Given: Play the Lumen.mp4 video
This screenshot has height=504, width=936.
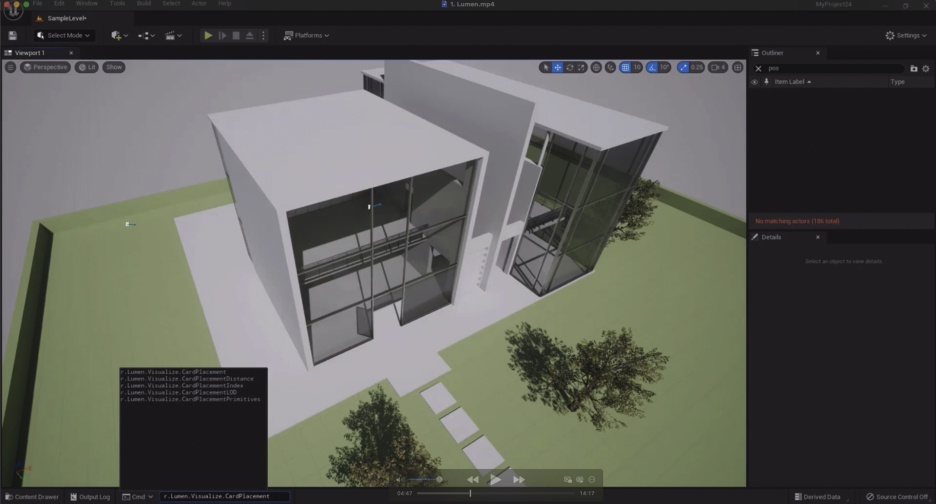Looking at the screenshot, I should [495, 480].
